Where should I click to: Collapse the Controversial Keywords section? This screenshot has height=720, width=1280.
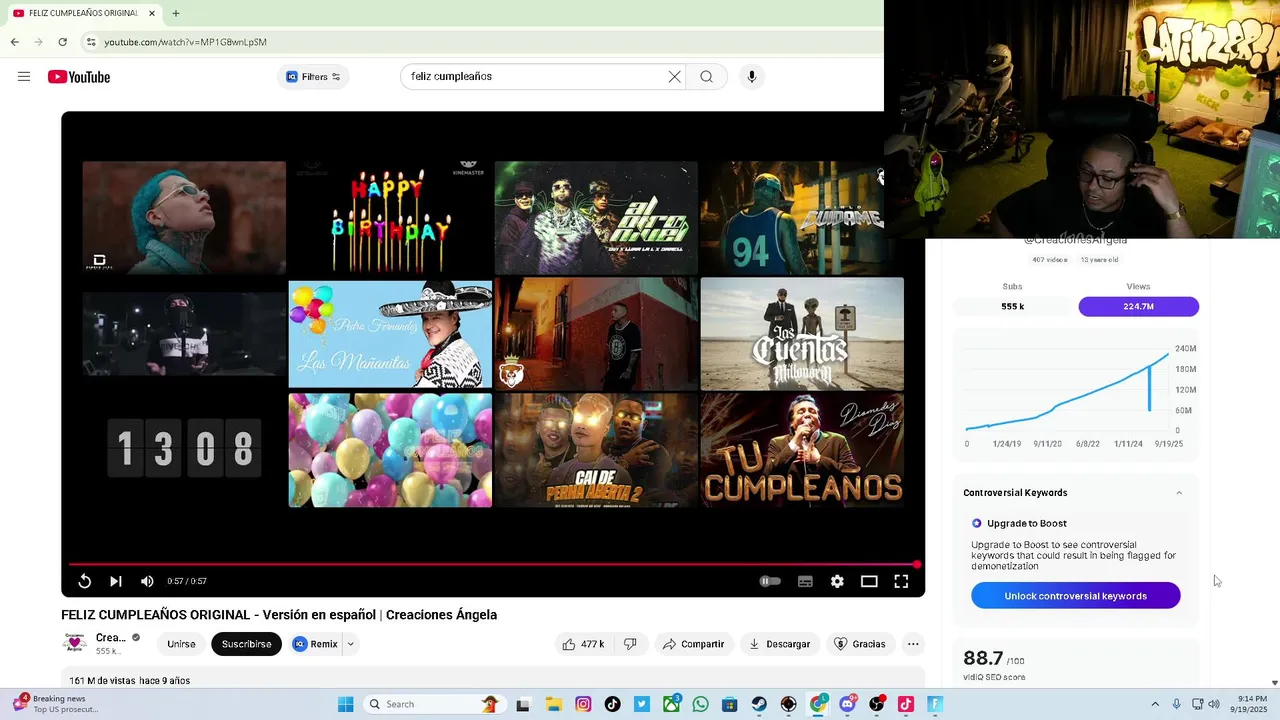coord(1179,493)
